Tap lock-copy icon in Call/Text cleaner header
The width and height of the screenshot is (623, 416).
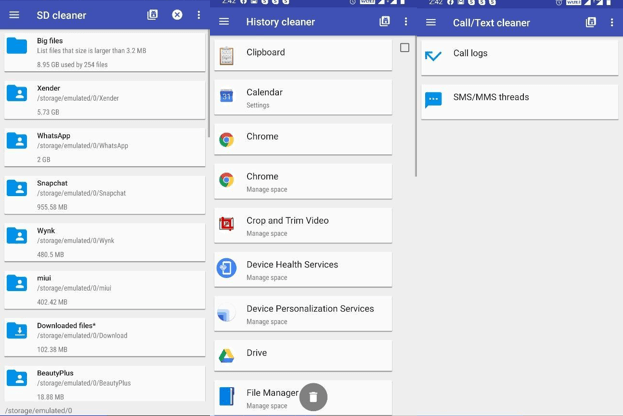pos(591,22)
